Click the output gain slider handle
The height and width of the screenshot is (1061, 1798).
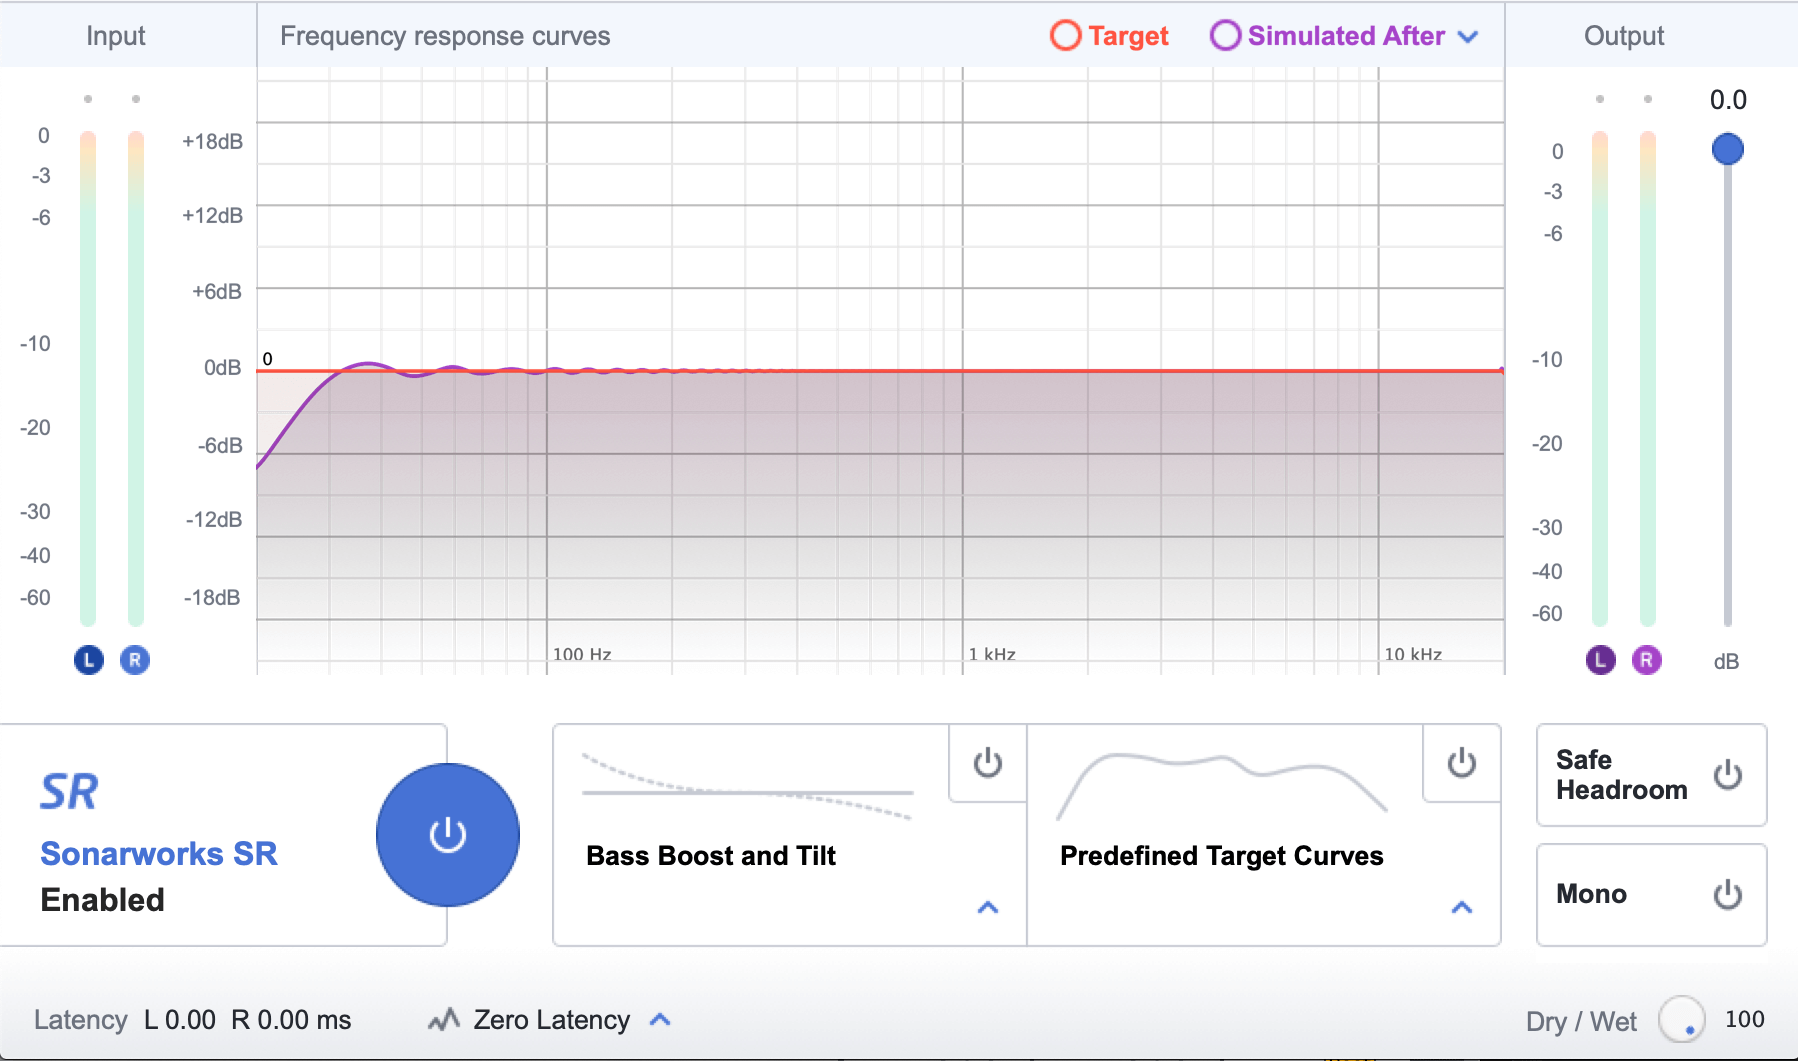point(1727,150)
